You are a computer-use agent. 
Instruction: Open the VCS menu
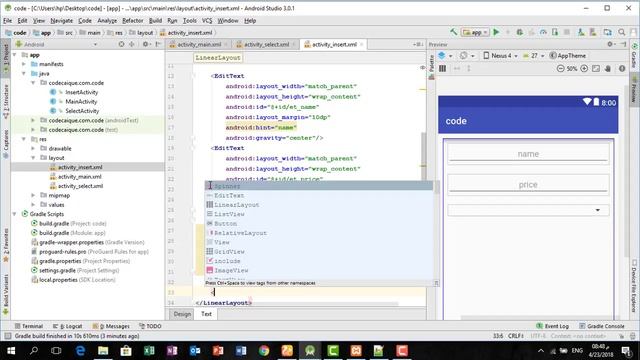(207, 20)
